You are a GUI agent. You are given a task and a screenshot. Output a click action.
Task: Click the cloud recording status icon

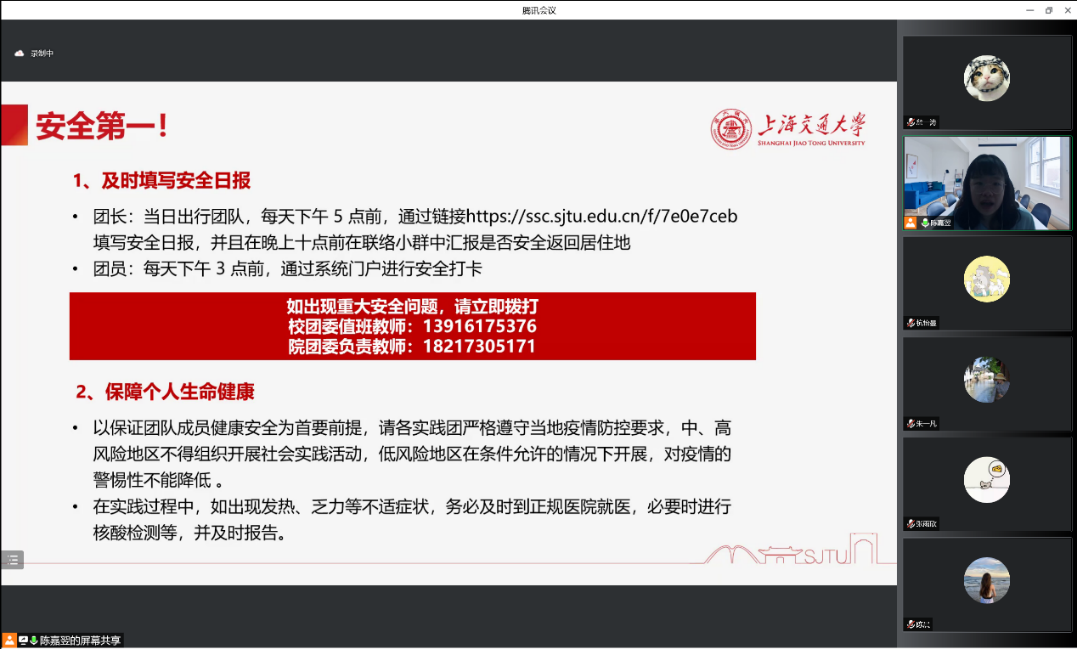pos(19,53)
